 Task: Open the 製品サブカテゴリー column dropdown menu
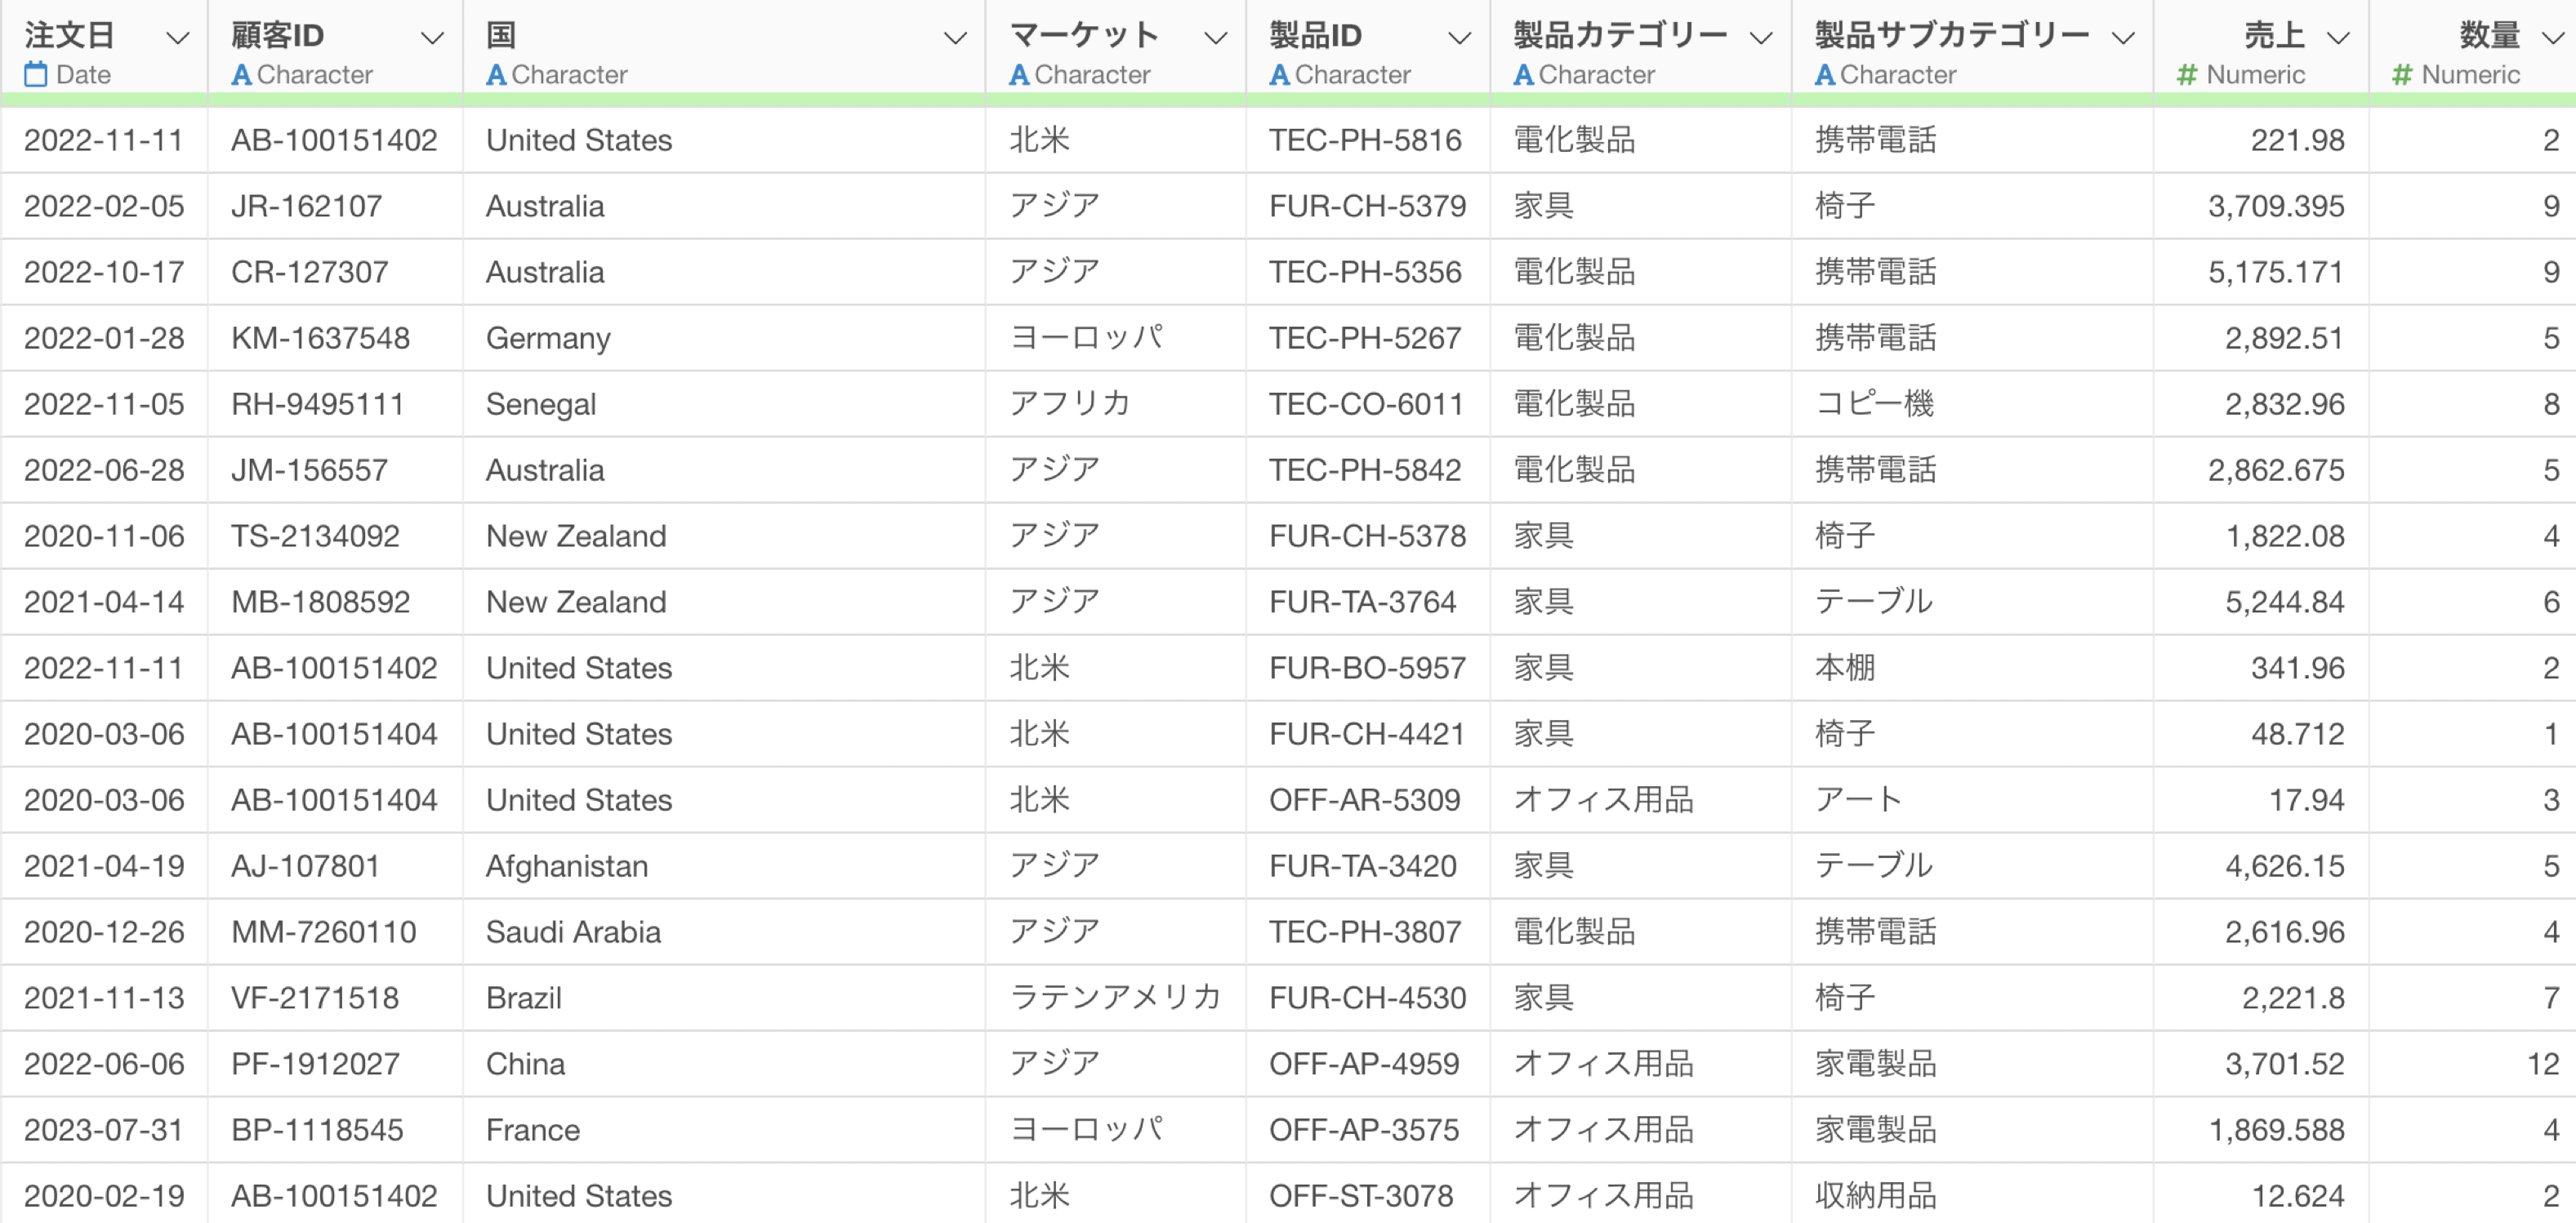(x=2123, y=38)
